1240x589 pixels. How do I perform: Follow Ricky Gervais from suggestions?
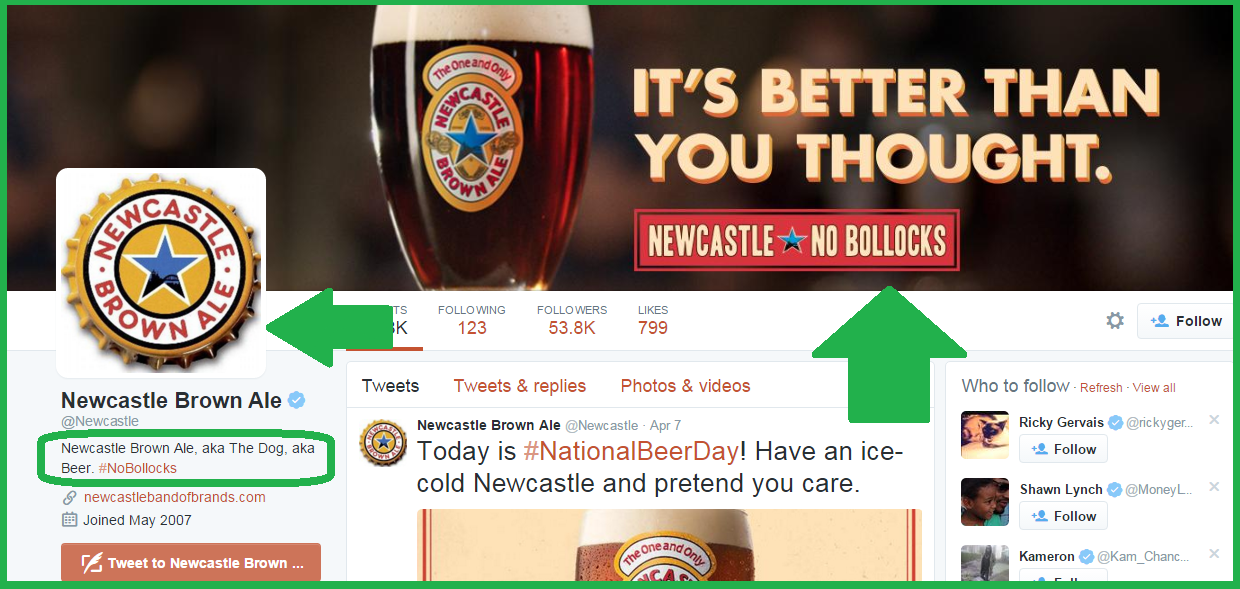click(x=1063, y=449)
